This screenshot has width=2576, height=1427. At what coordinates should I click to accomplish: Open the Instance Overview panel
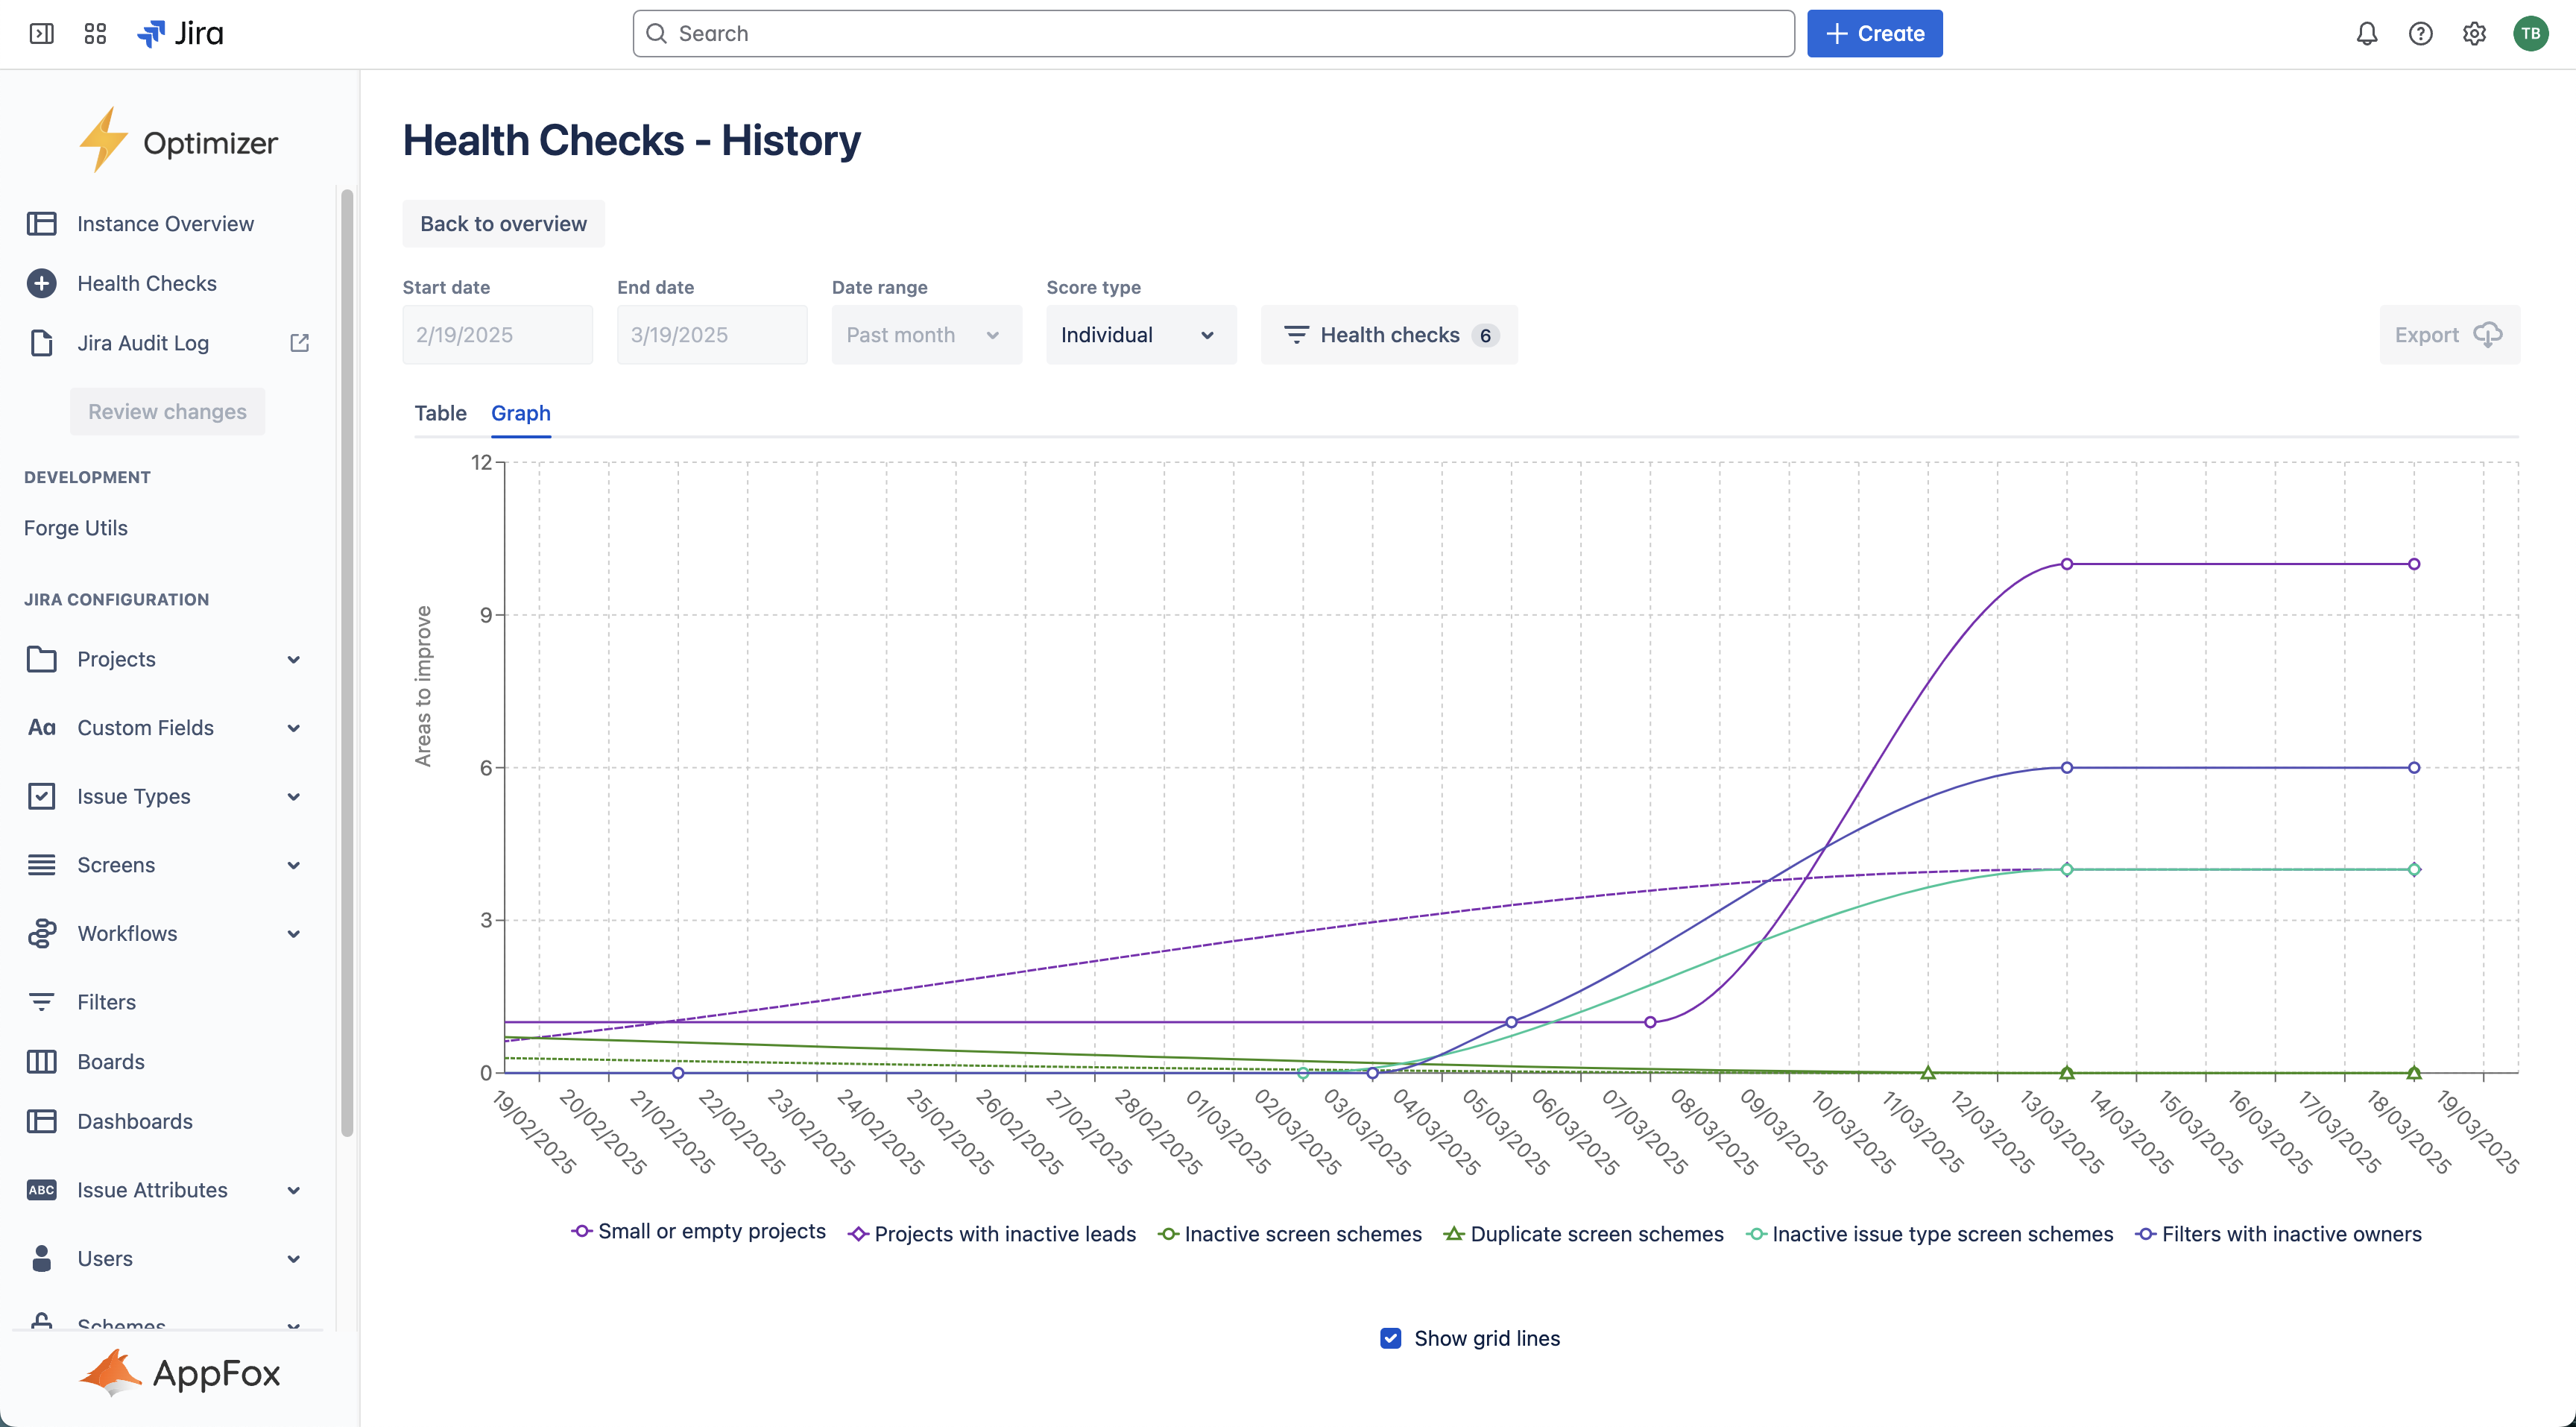[164, 223]
